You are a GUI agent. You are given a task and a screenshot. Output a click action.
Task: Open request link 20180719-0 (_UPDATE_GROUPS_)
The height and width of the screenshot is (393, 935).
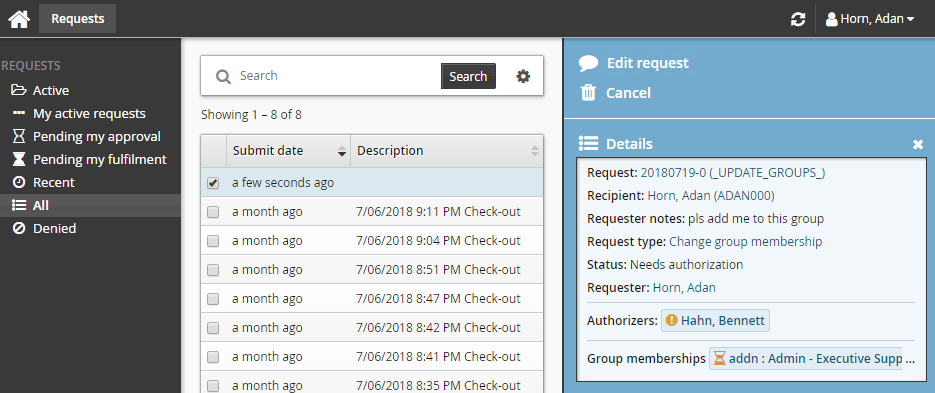pyautogui.click(x=733, y=173)
